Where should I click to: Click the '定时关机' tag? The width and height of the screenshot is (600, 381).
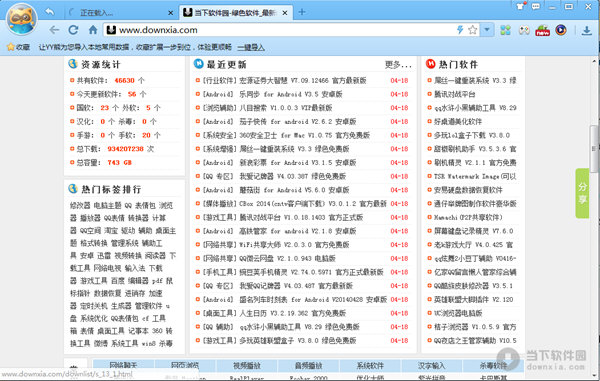[94, 306]
